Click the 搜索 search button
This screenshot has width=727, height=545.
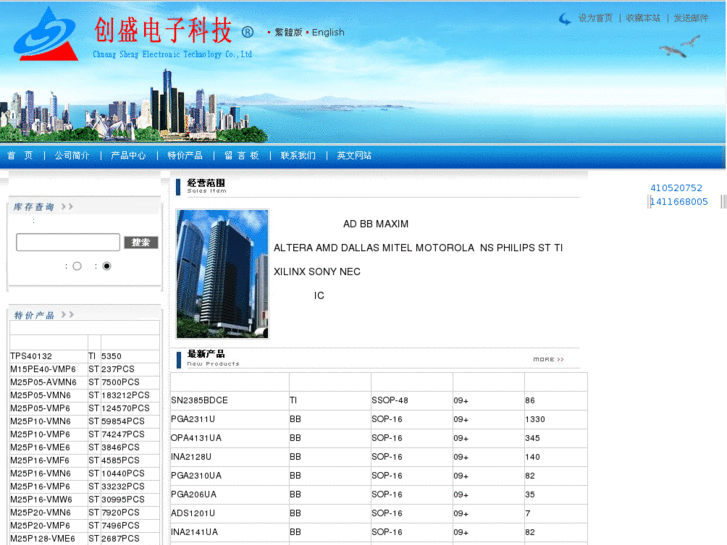141,242
